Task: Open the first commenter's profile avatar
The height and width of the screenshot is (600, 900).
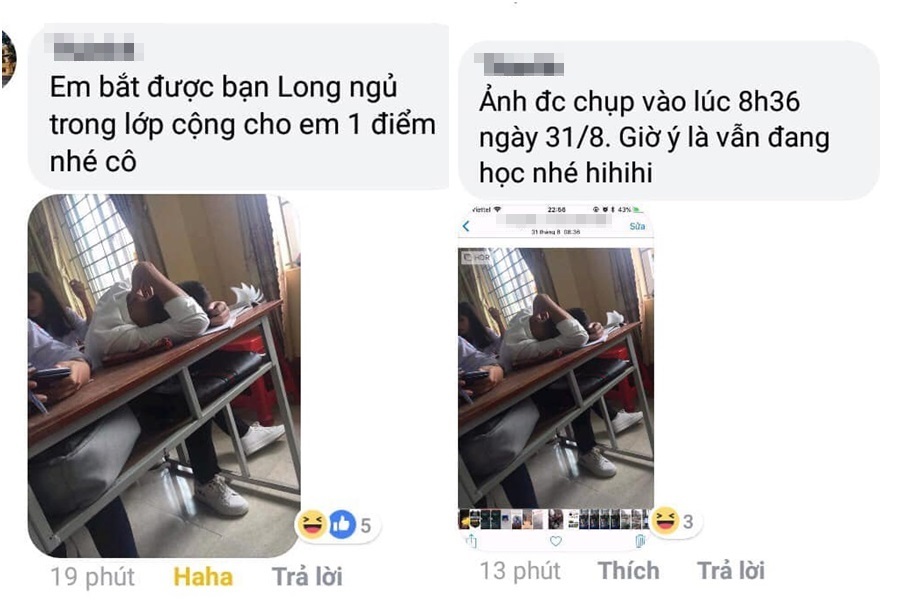Action: (8, 59)
